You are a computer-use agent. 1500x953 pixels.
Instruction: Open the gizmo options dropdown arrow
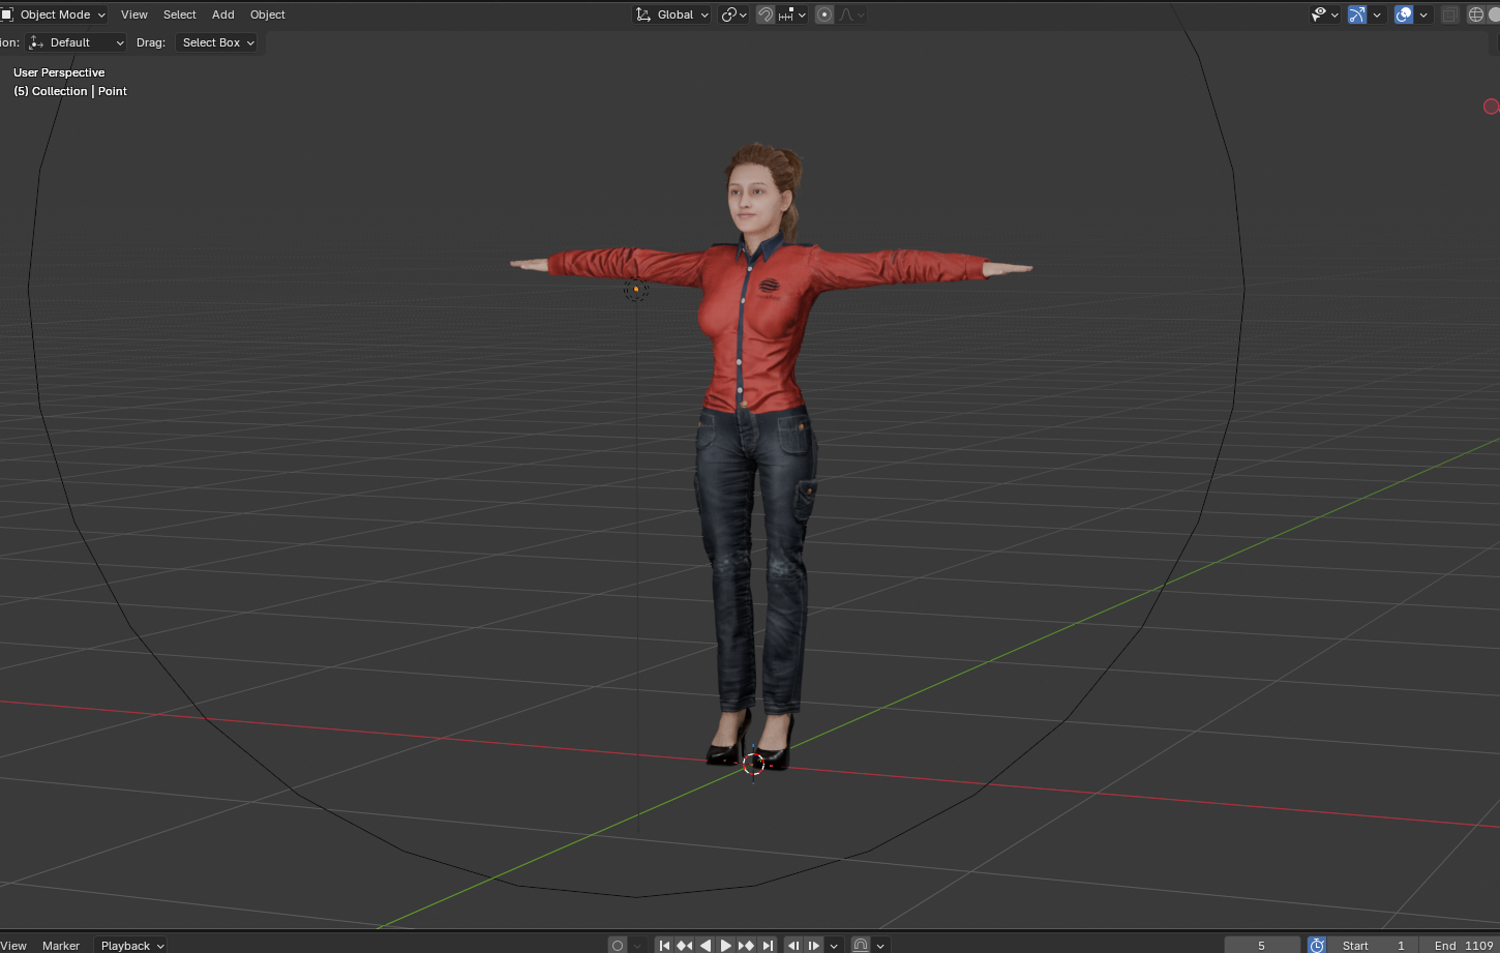pyautogui.click(x=1377, y=15)
